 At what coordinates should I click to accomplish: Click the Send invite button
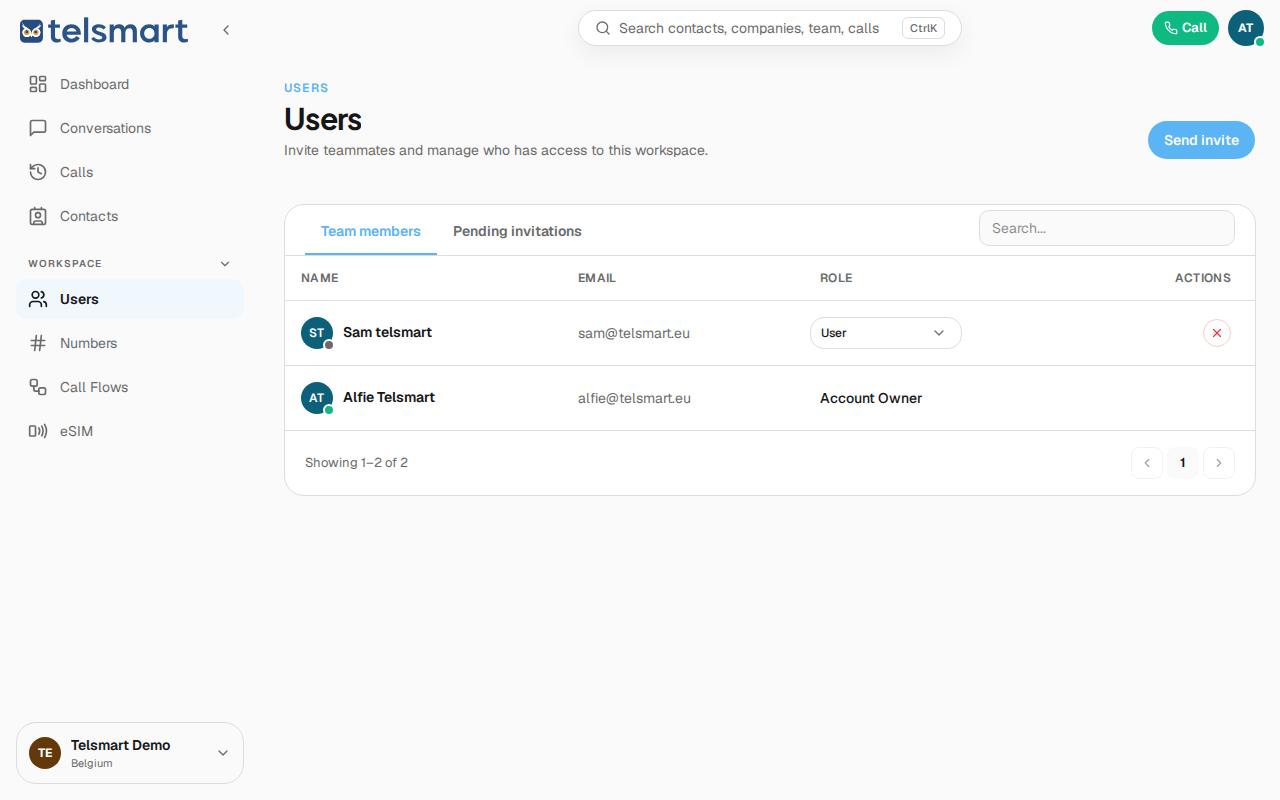pyautogui.click(x=1201, y=140)
